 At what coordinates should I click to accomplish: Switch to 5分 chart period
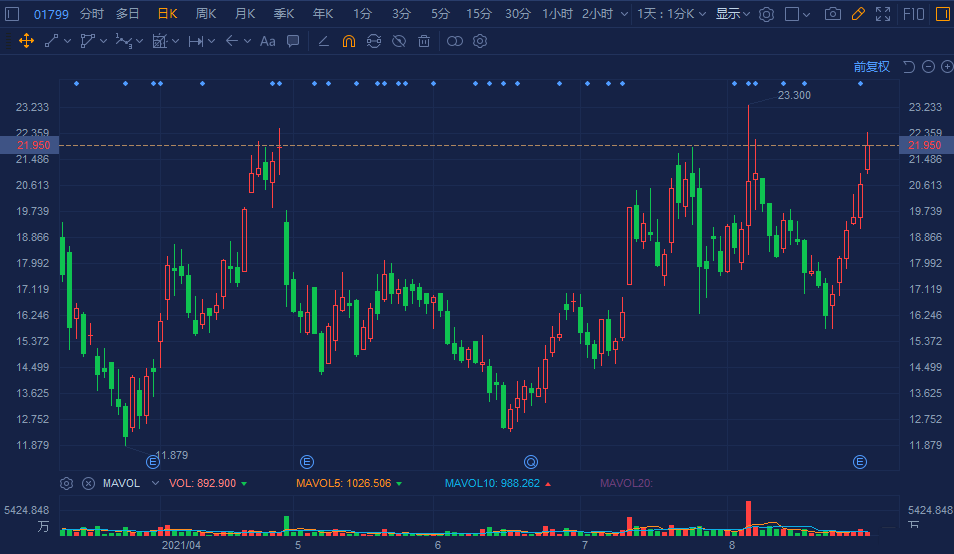tap(440, 14)
